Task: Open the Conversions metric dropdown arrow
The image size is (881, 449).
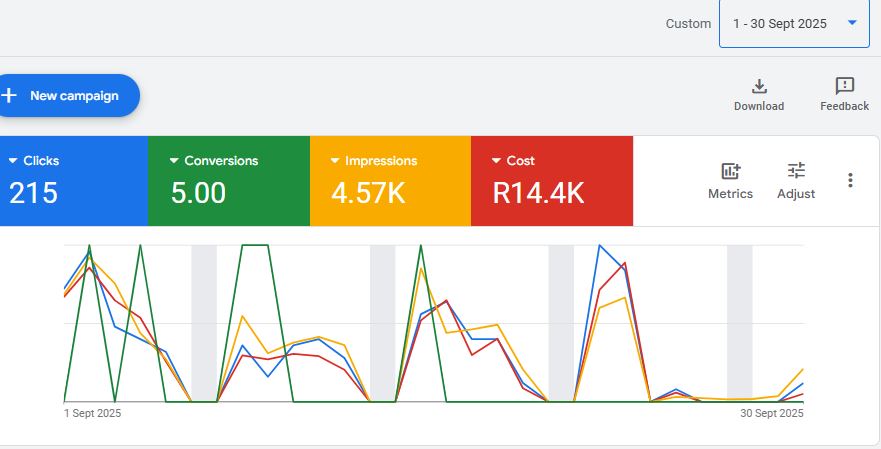Action: [x=174, y=161]
